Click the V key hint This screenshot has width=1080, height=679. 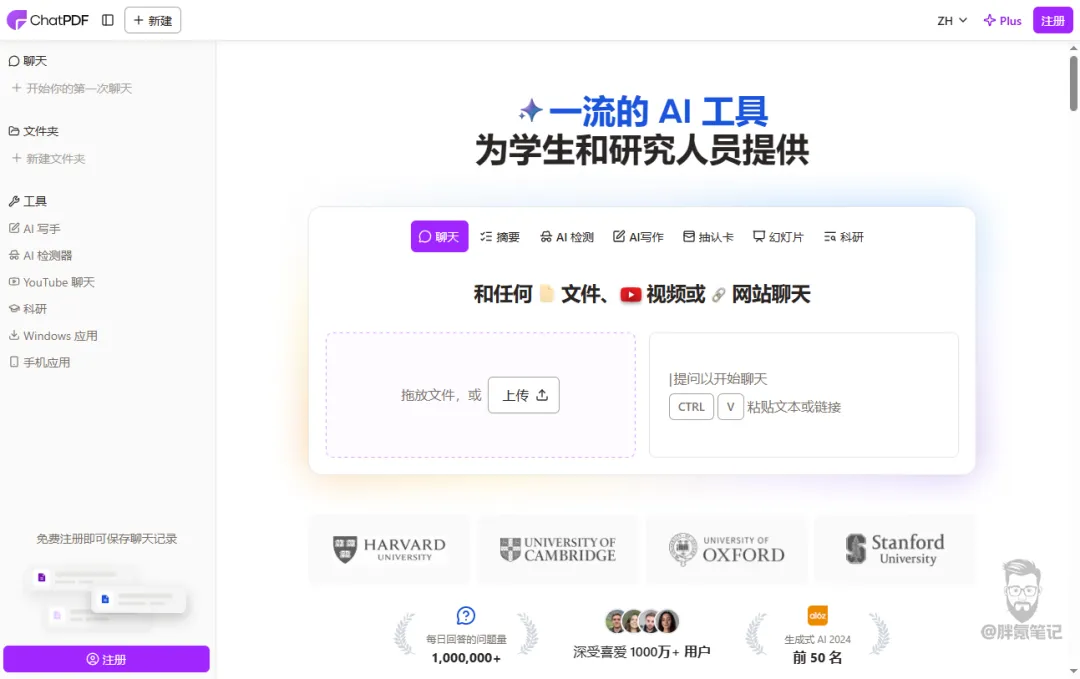pos(730,406)
